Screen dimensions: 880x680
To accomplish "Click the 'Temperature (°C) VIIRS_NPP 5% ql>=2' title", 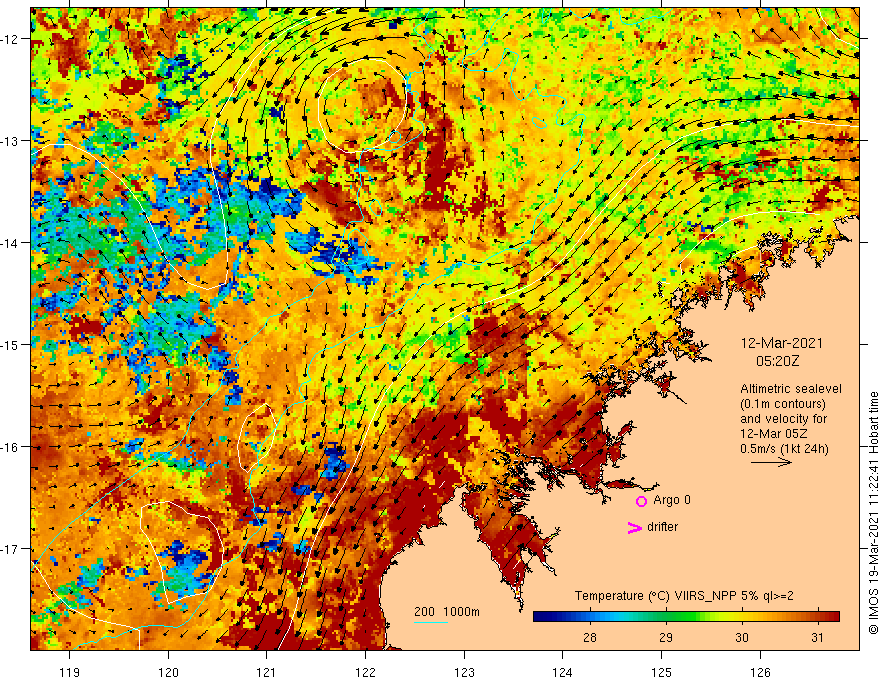I will point(684,596).
